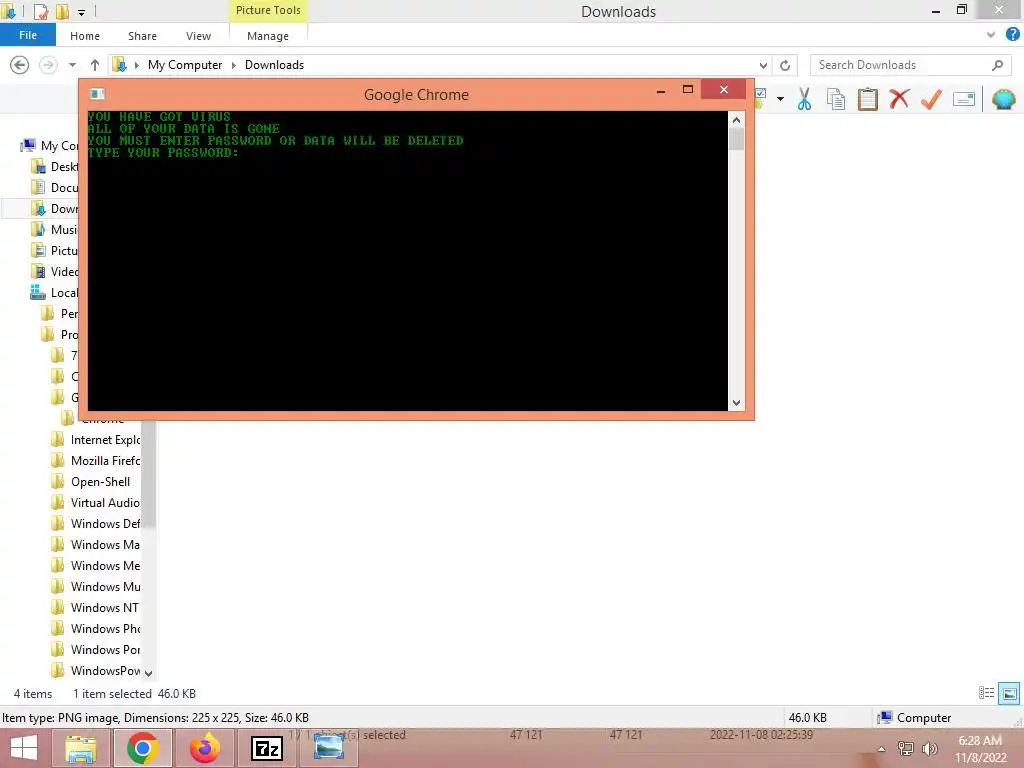Viewport: 1024px width, 768px height.
Task: Minimize the Google Chrome console window
Action: pos(661,91)
